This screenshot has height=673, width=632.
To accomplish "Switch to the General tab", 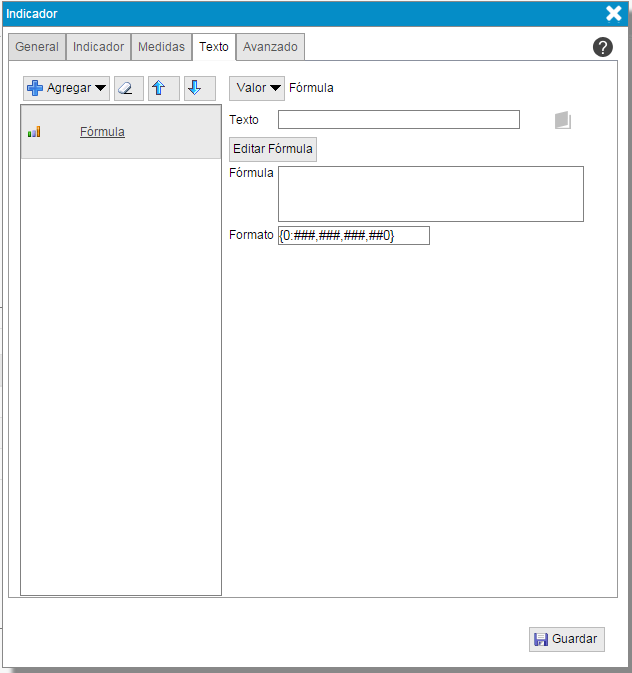I will click(37, 47).
